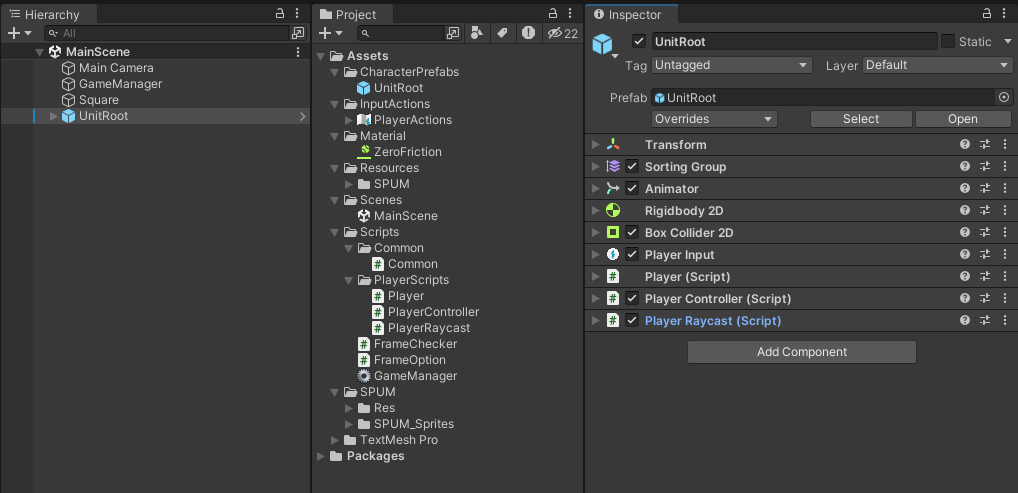
Task: Click the Add Component button
Action: point(801,352)
